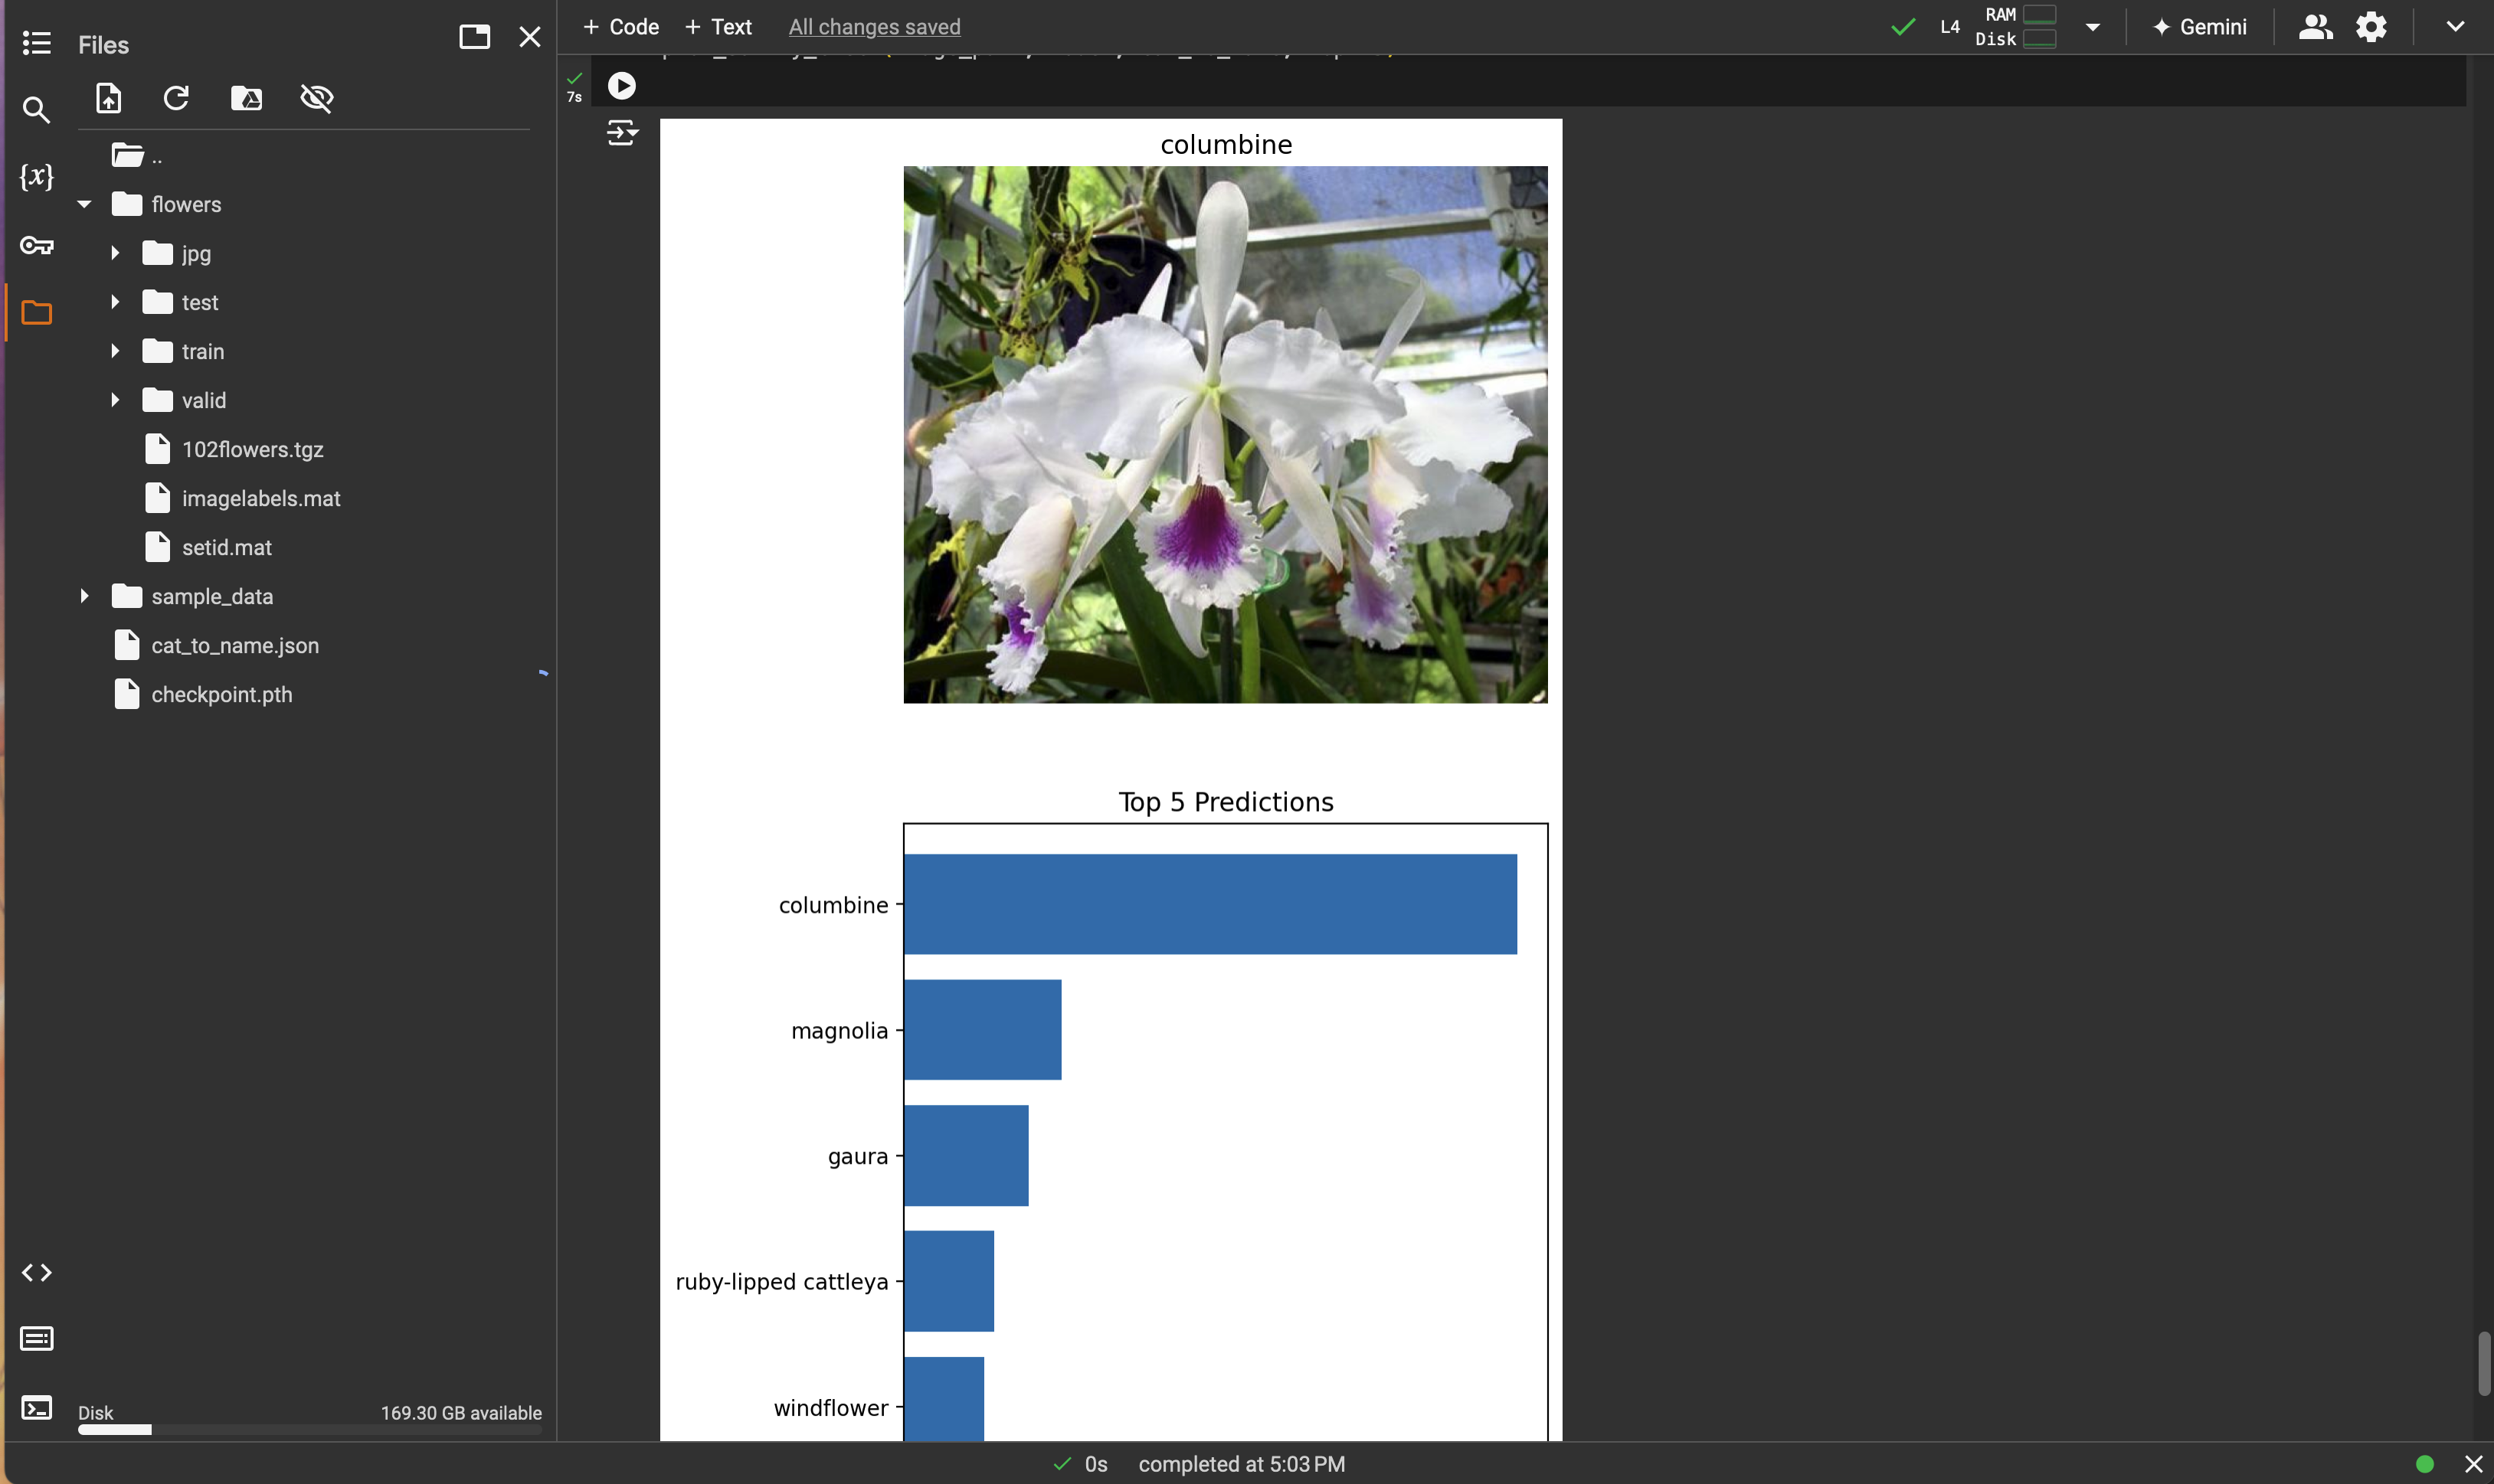Collapse the header with chevron arrow
The width and height of the screenshot is (2494, 1484).
coord(2455,27)
